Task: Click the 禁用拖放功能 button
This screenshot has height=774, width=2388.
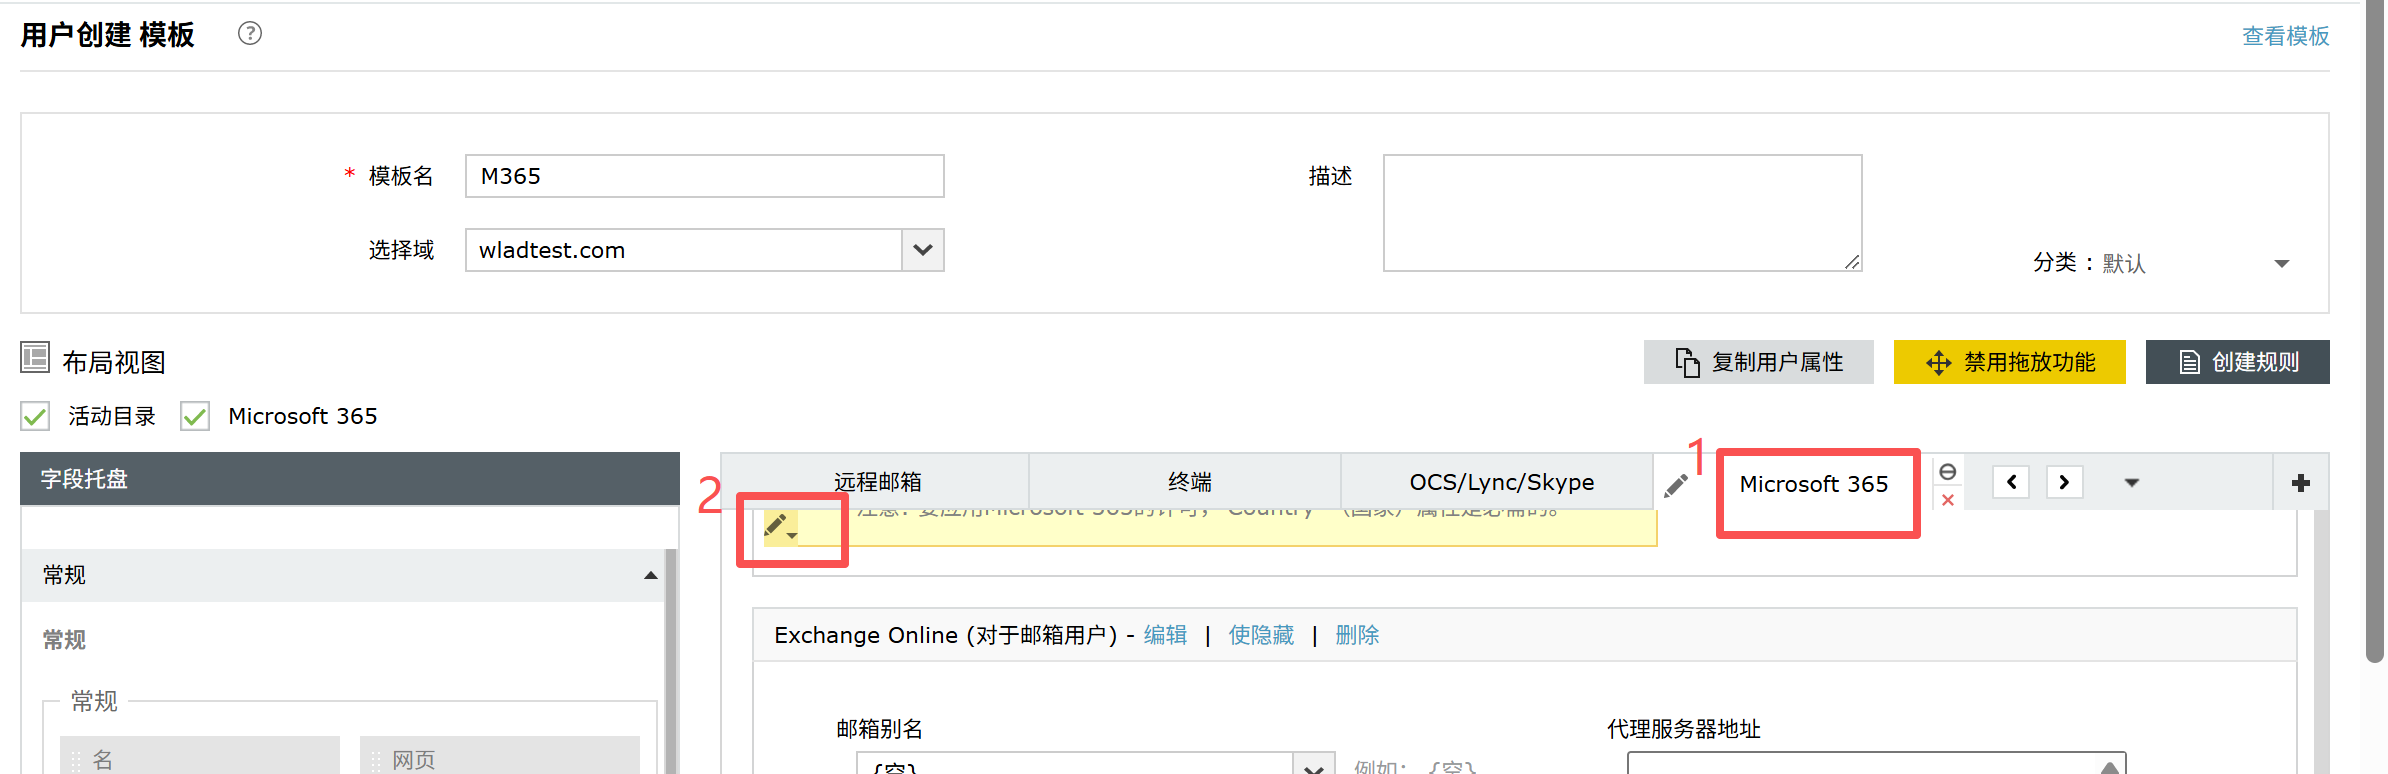Action: [x=2010, y=362]
